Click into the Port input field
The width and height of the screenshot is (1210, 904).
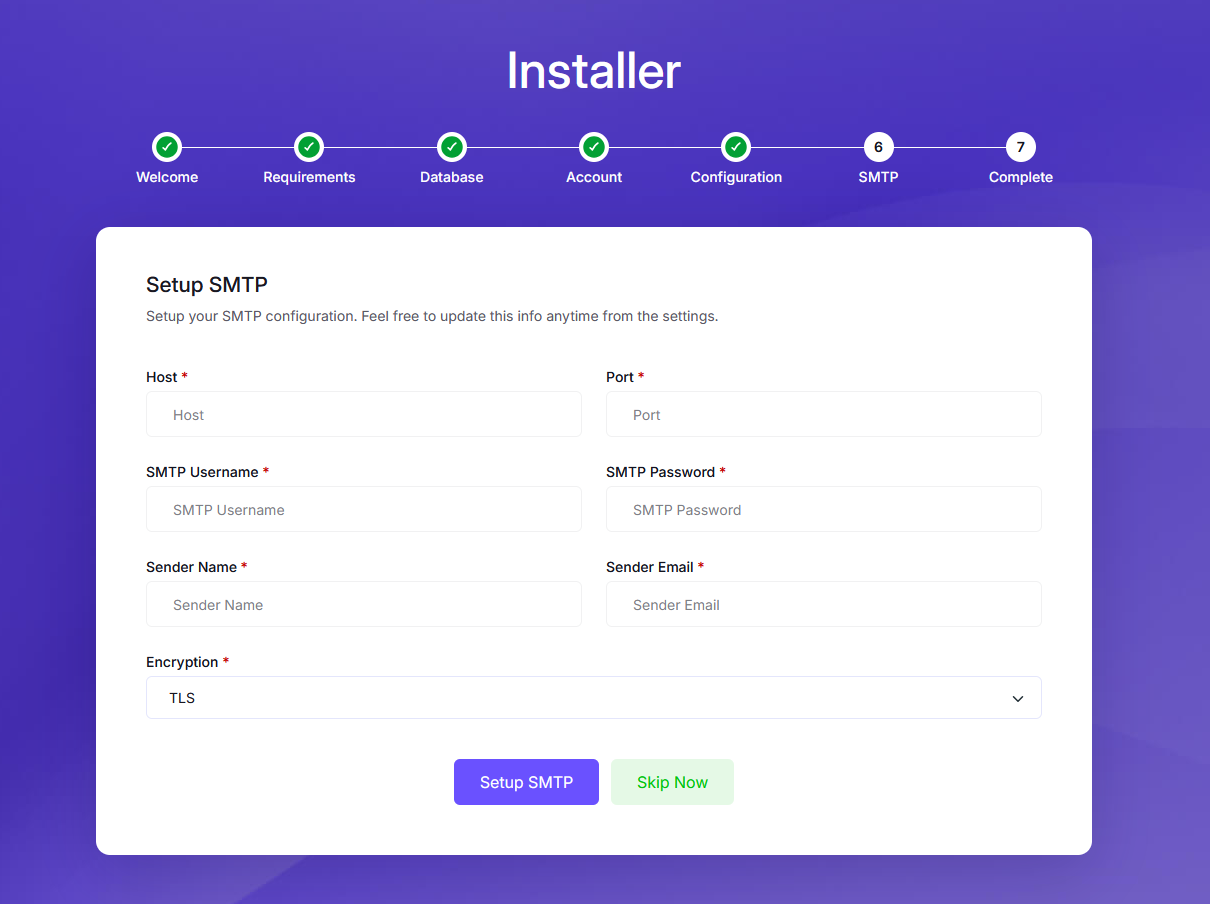coord(823,414)
